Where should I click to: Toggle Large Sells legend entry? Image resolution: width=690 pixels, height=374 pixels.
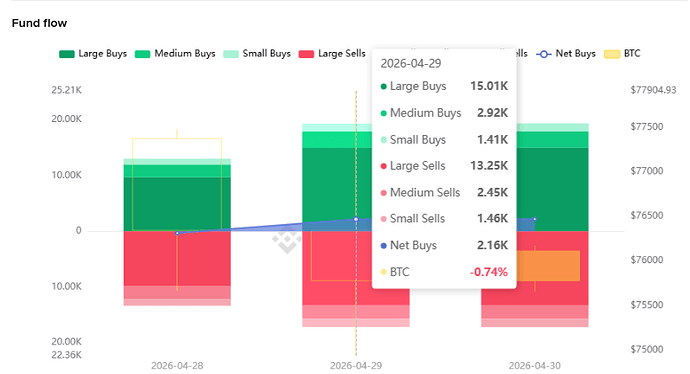pyautogui.click(x=332, y=54)
